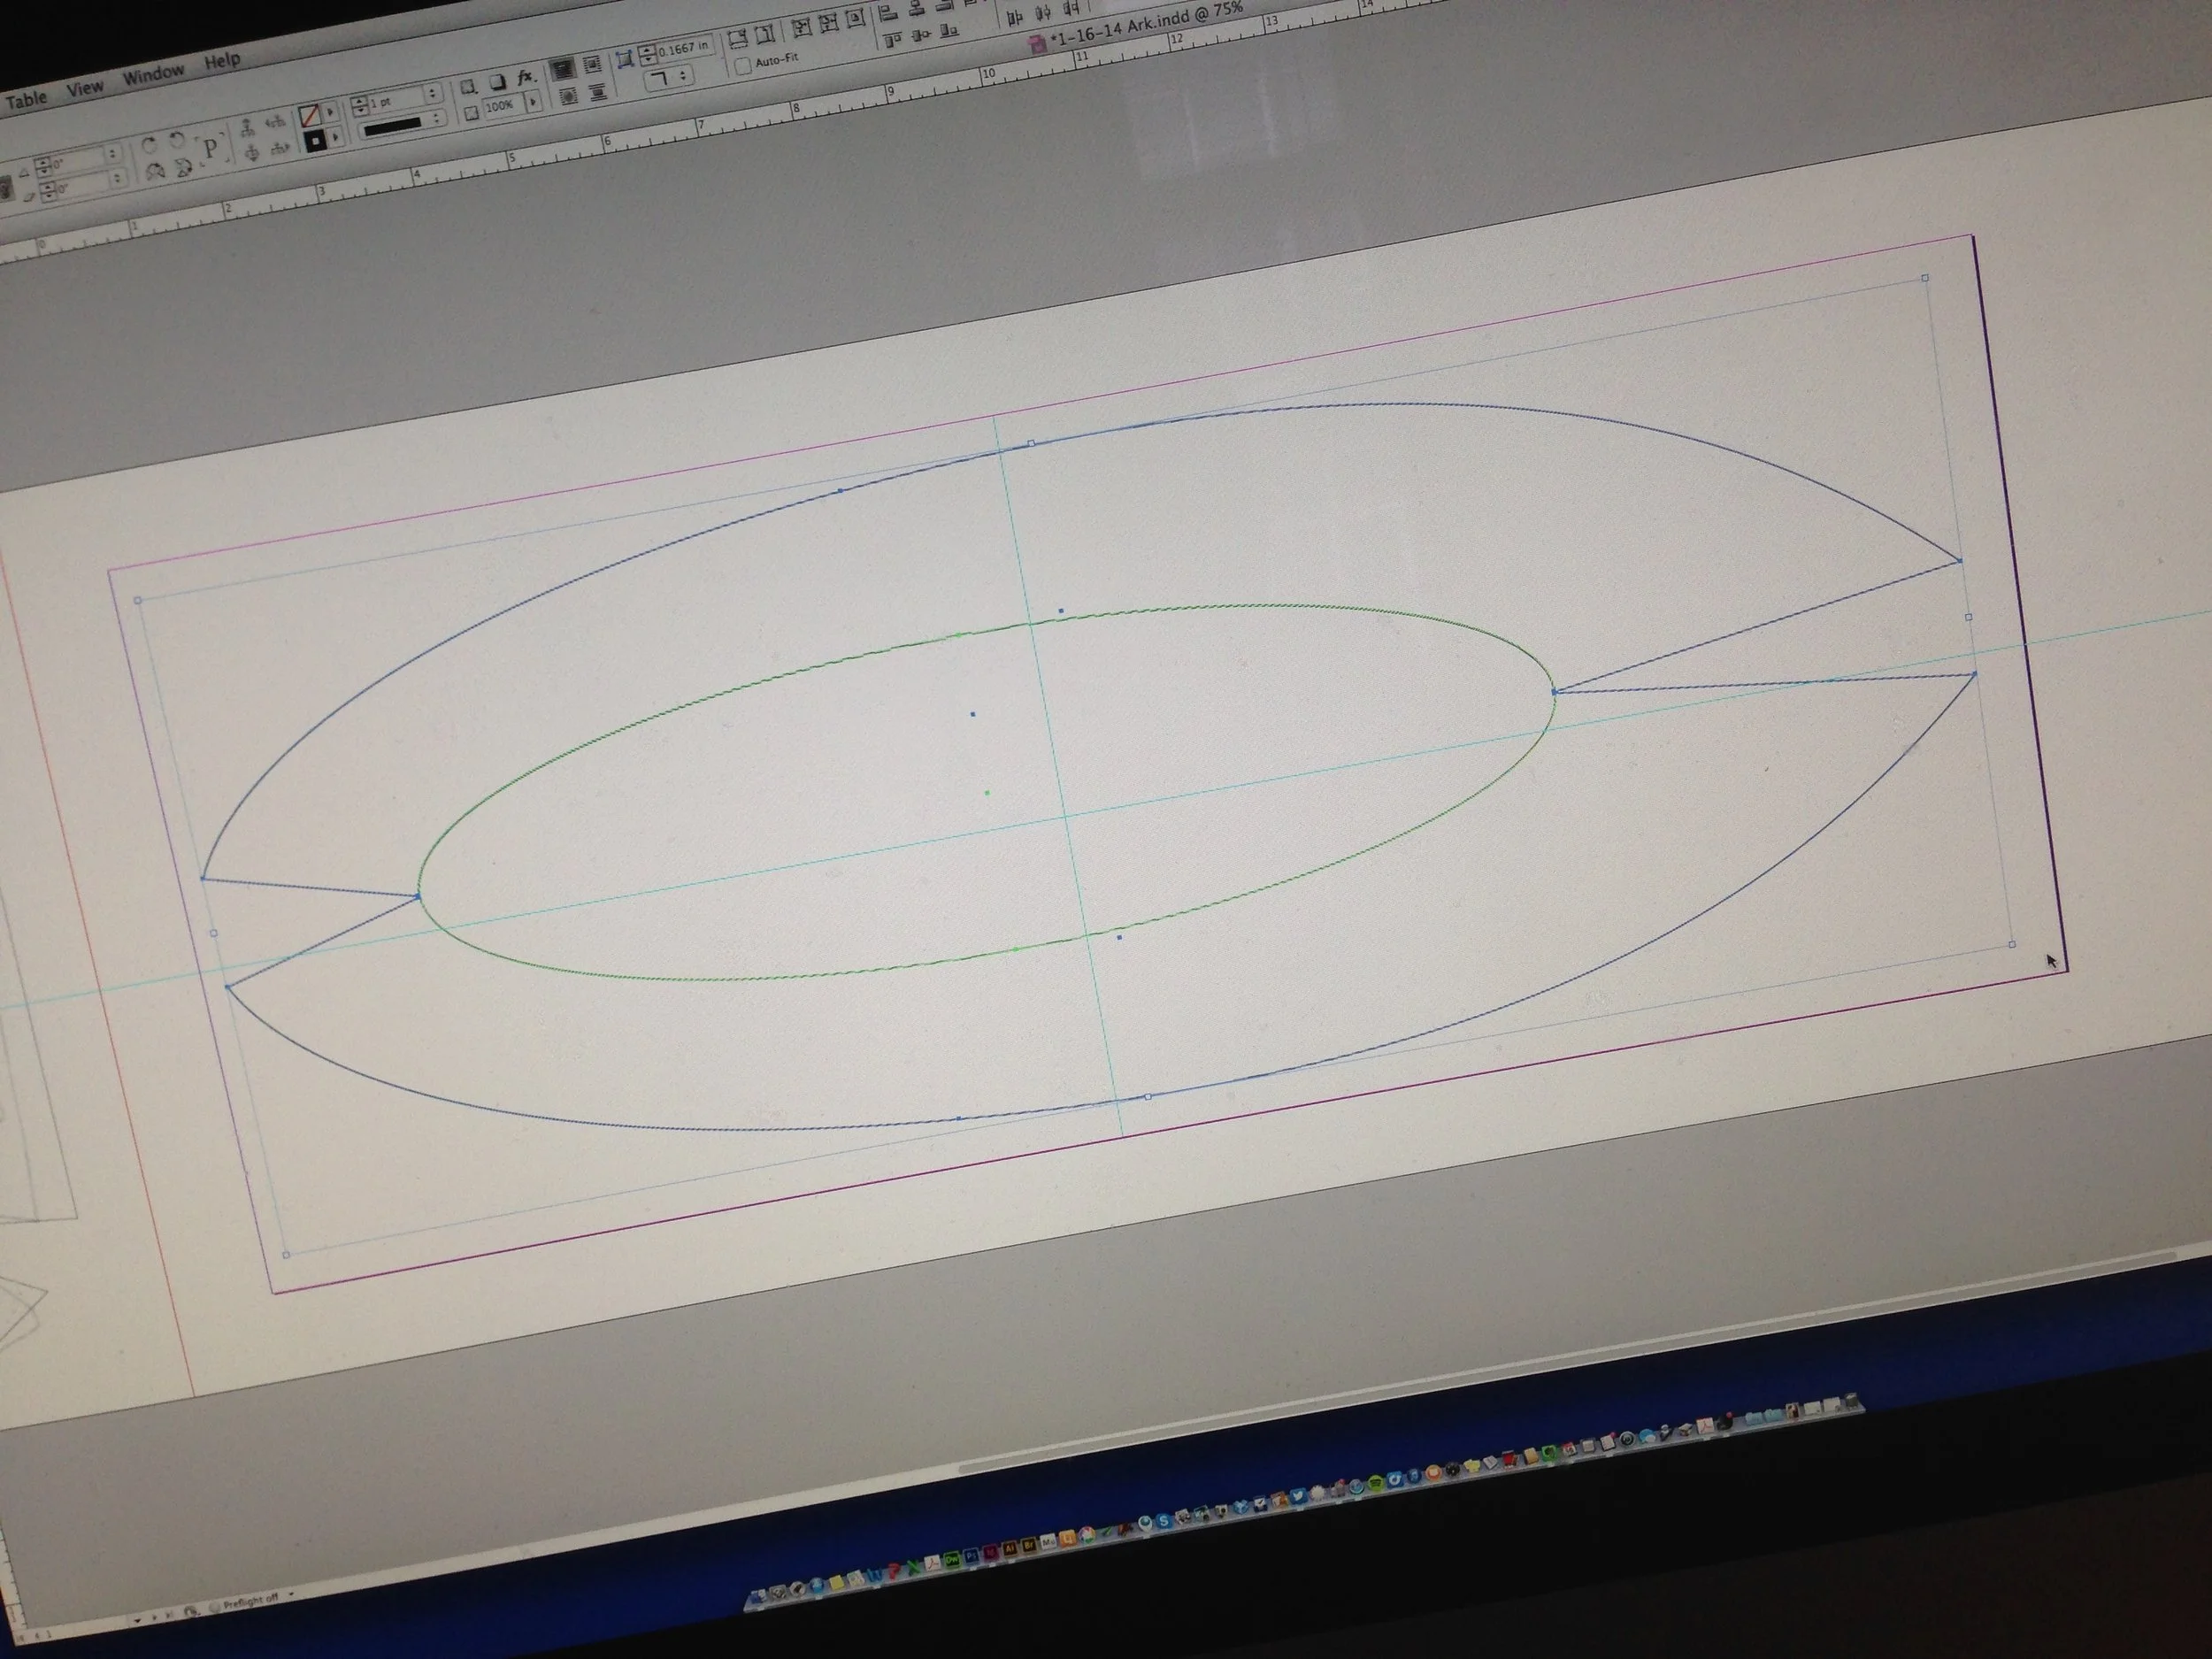
Task: Open the View menu
Action: pyautogui.click(x=85, y=88)
